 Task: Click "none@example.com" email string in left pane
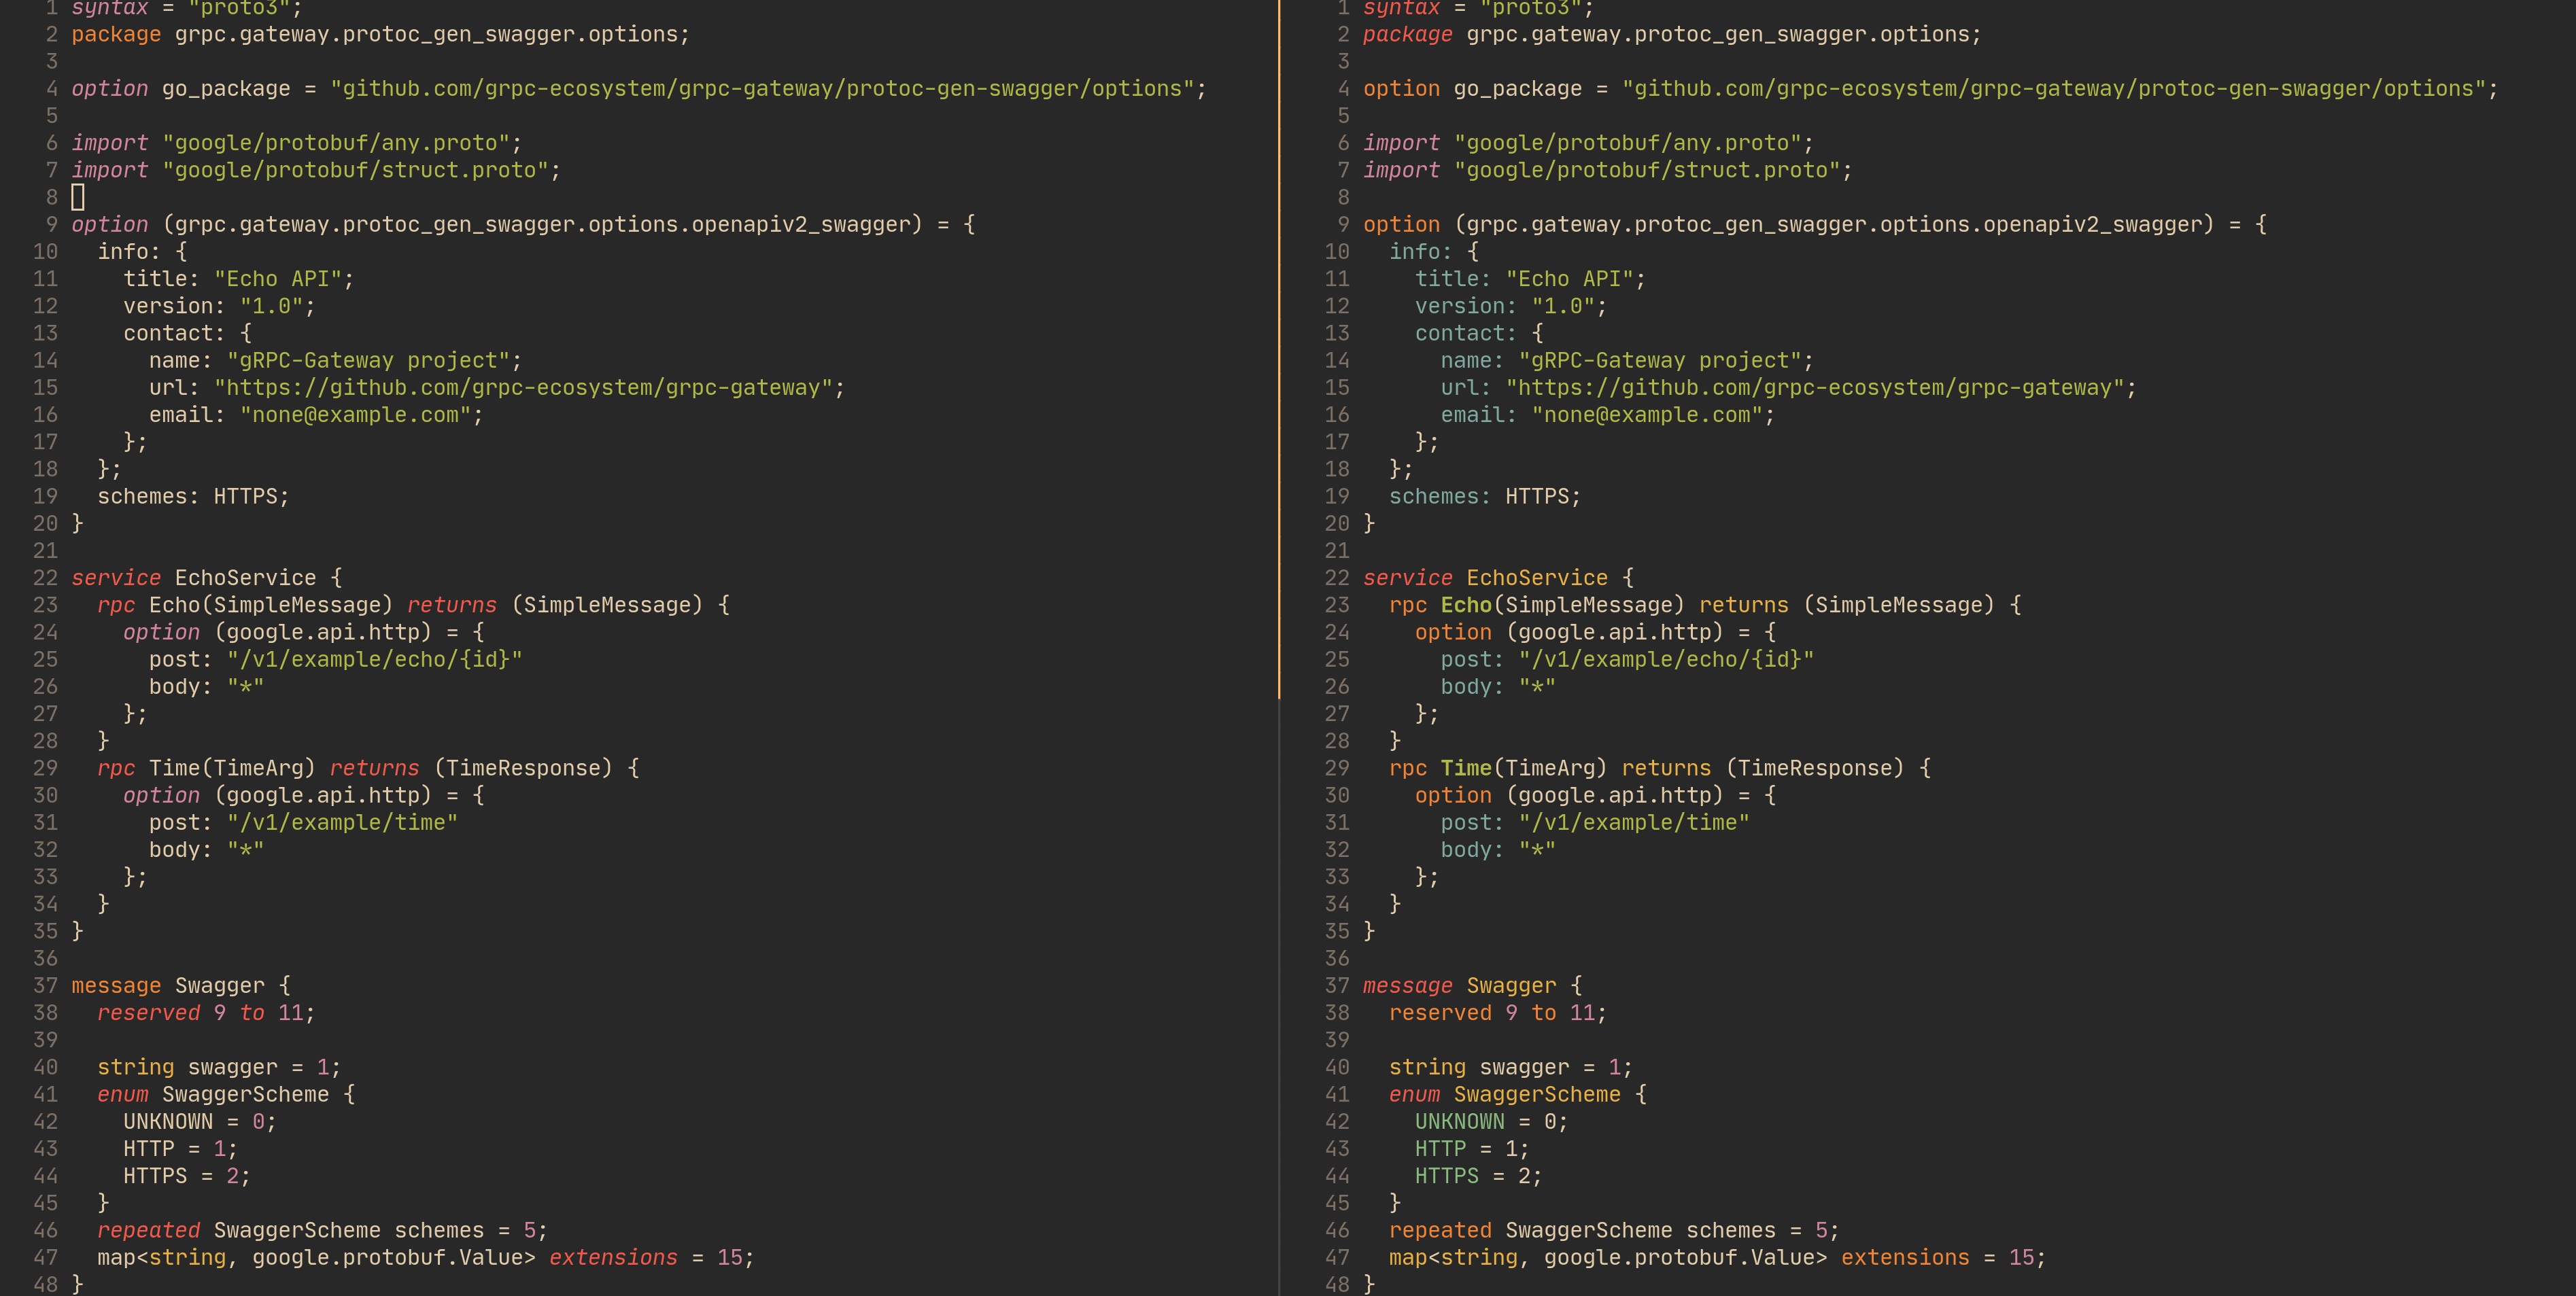(355, 415)
